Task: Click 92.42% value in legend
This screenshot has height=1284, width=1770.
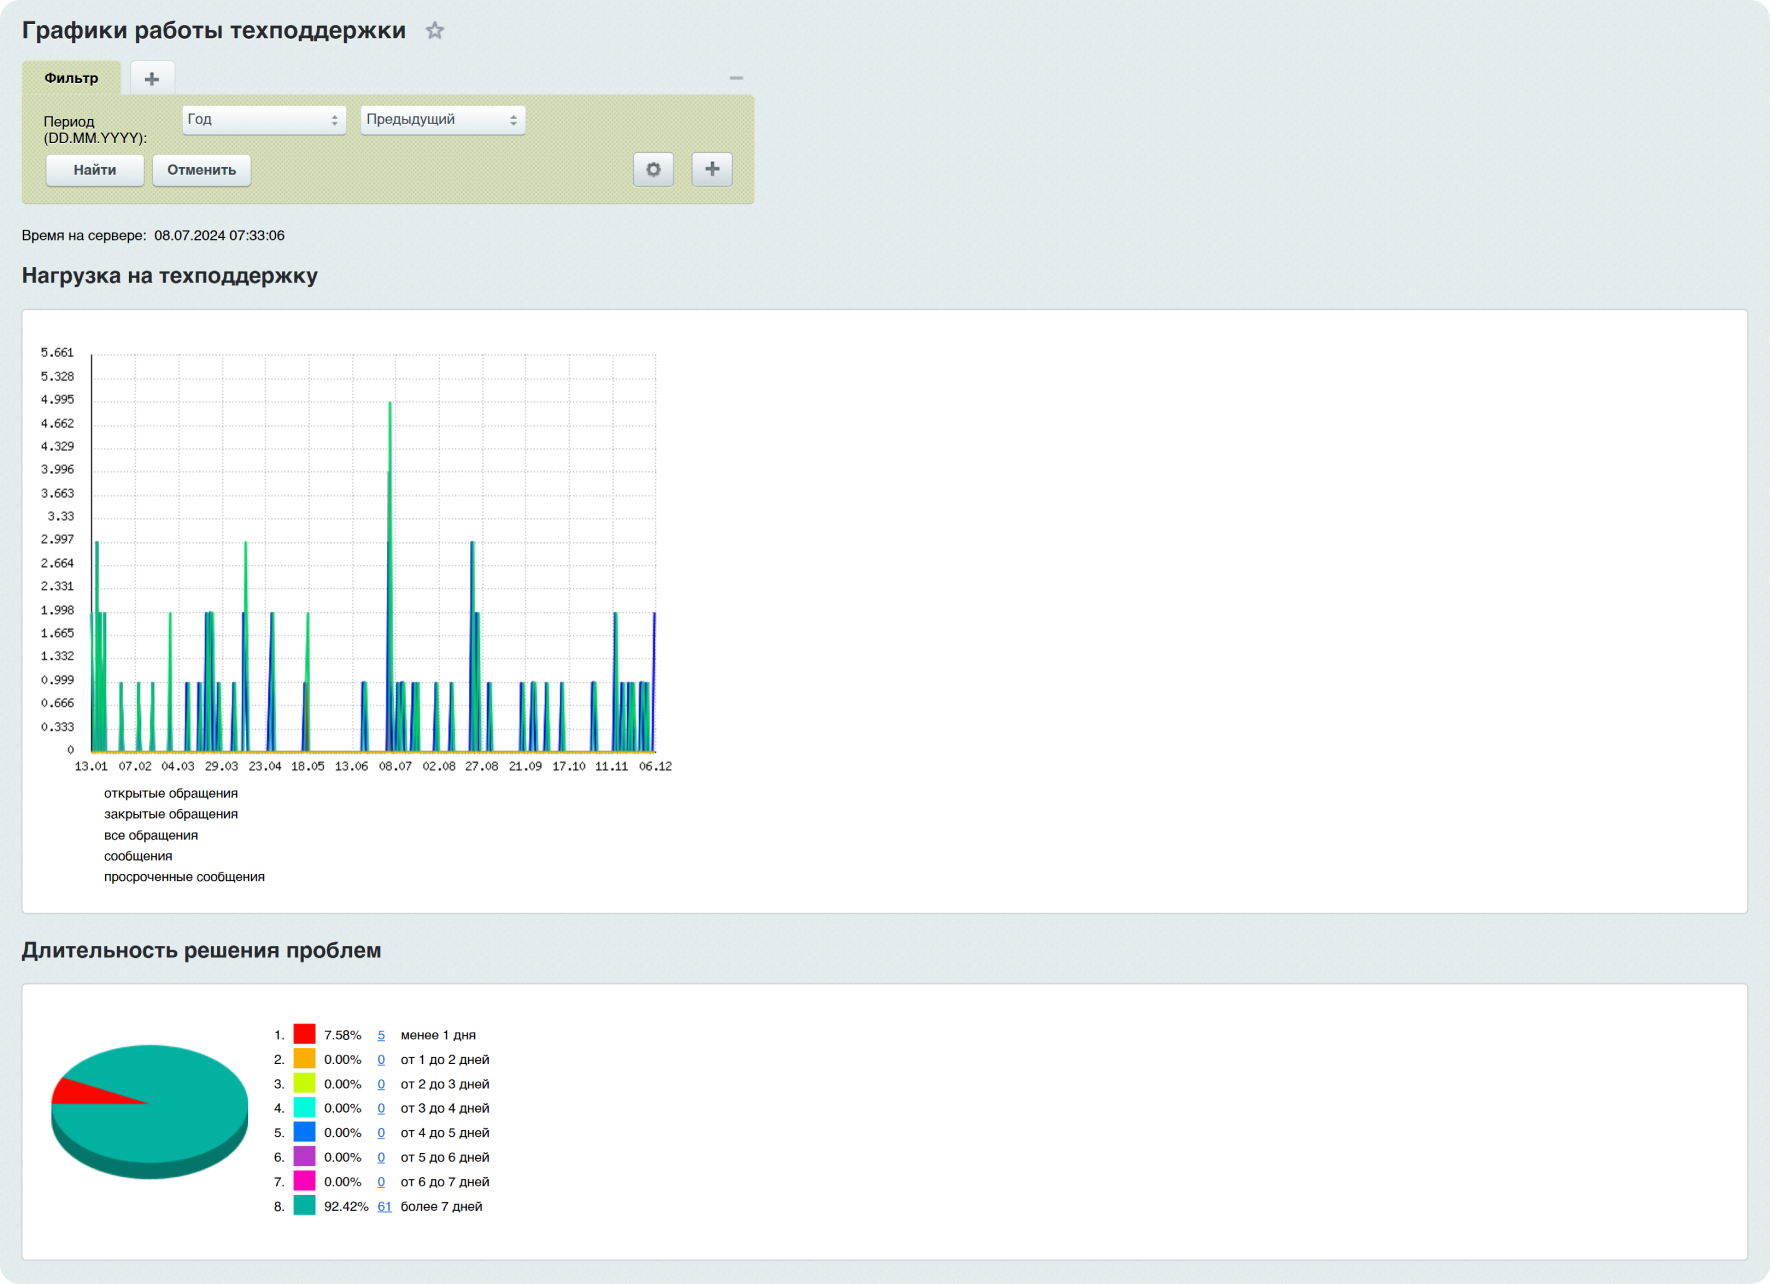Action: click(346, 1206)
